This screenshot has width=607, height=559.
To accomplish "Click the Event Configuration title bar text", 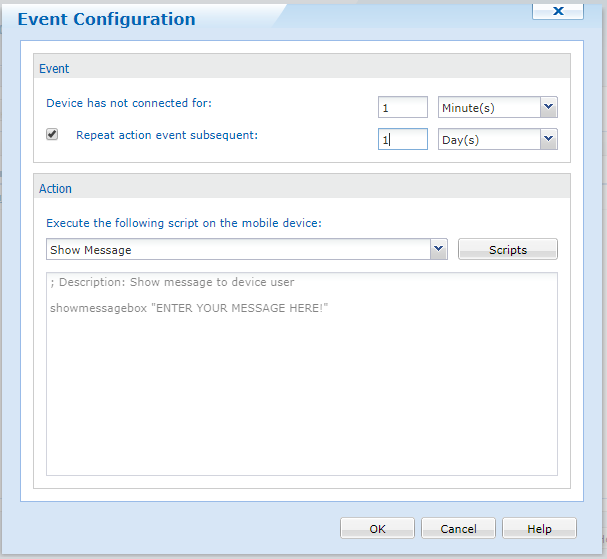I will tap(107, 19).
